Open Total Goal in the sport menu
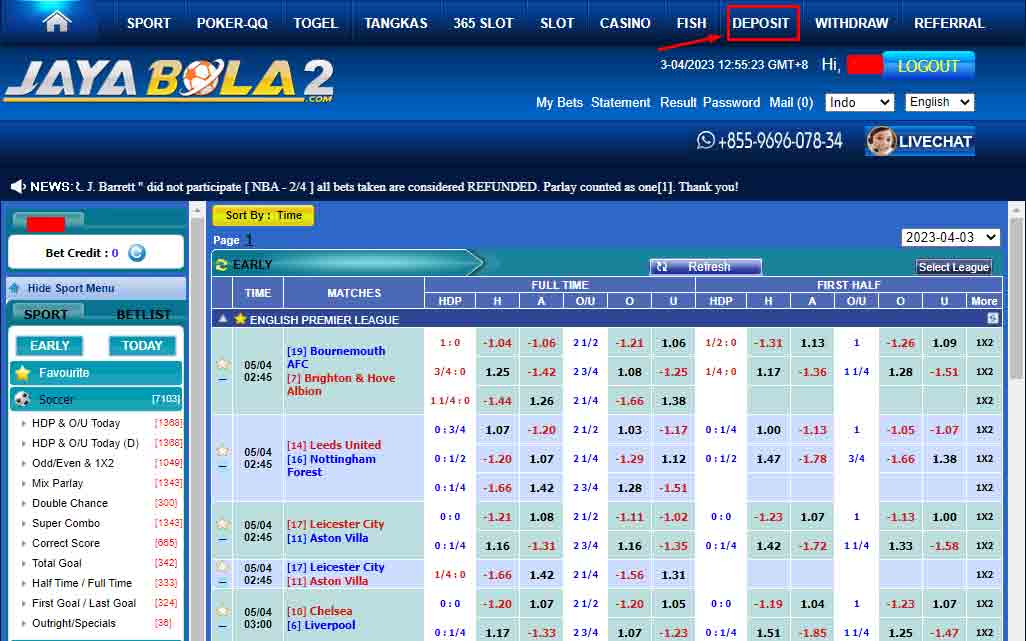1026x641 pixels. pos(57,563)
